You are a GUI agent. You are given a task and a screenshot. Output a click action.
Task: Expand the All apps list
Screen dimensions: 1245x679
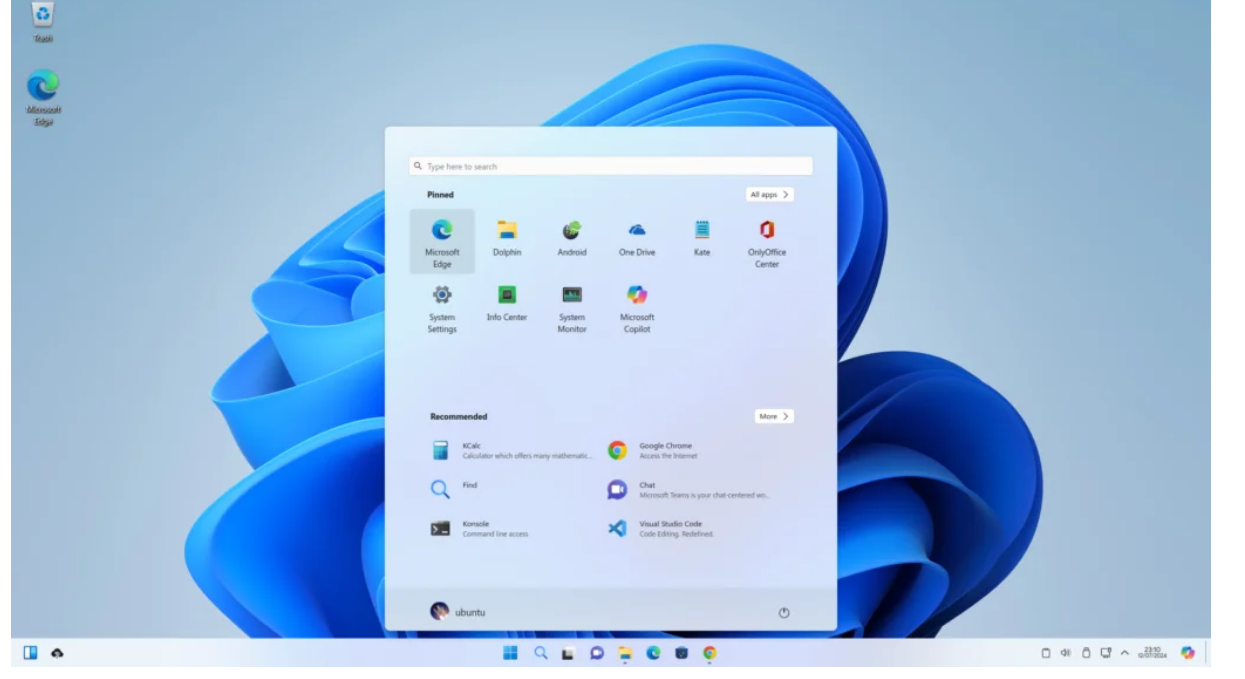[770, 195]
